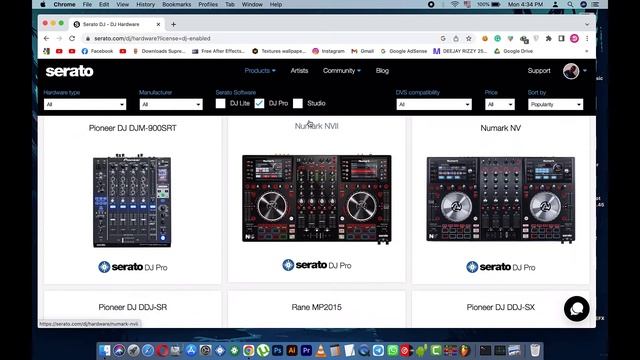Image resolution: width=640 pixels, height=360 pixels.
Task: Open Photoshop from the dock
Action: click(278, 350)
